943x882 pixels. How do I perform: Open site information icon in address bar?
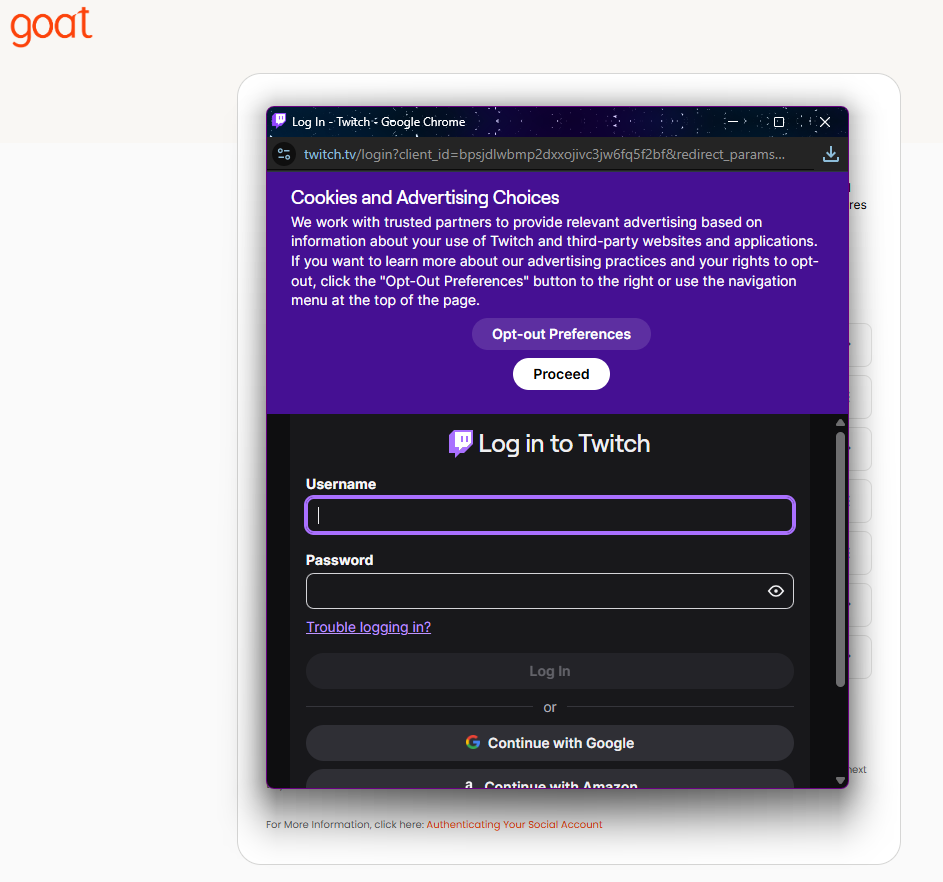click(x=284, y=154)
